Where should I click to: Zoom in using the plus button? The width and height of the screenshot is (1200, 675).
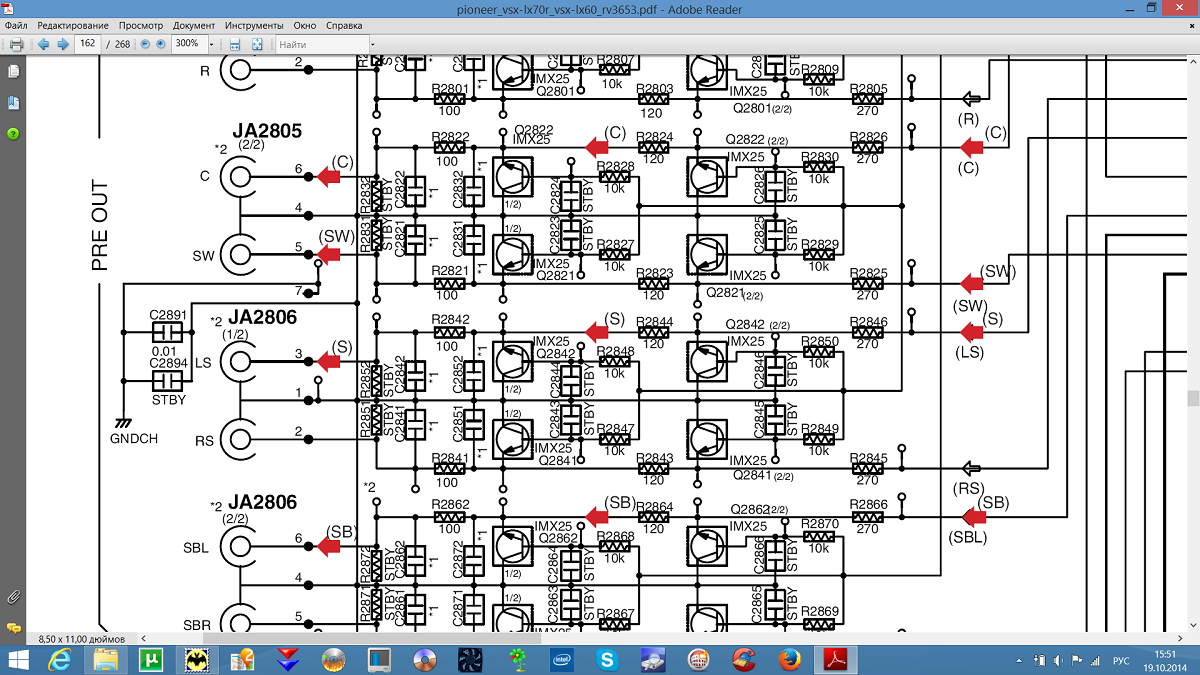coord(160,44)
